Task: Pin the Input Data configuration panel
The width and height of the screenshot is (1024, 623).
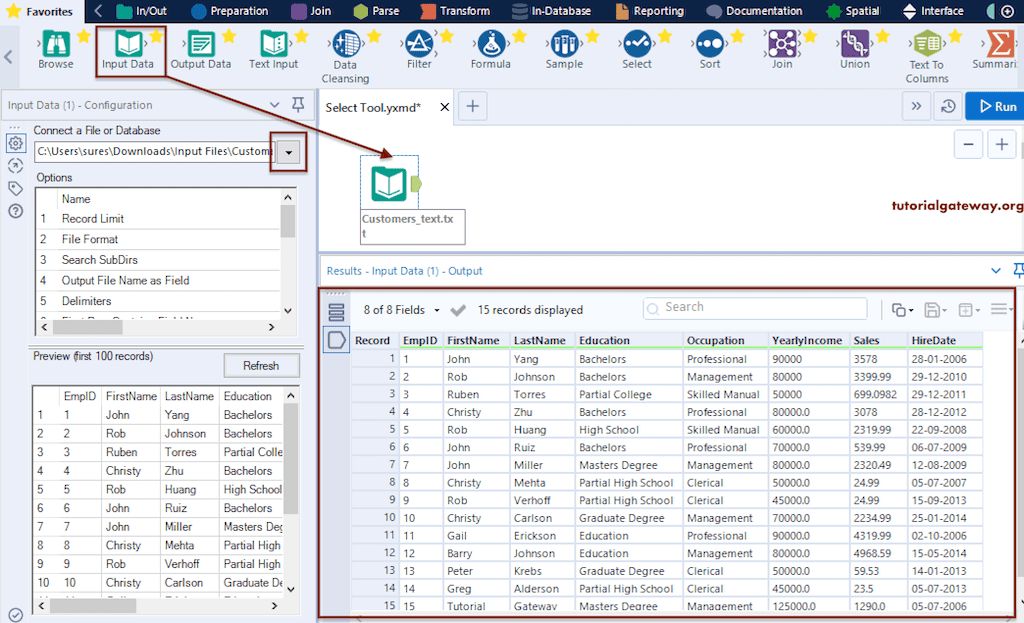Action: tap(297, 105)
